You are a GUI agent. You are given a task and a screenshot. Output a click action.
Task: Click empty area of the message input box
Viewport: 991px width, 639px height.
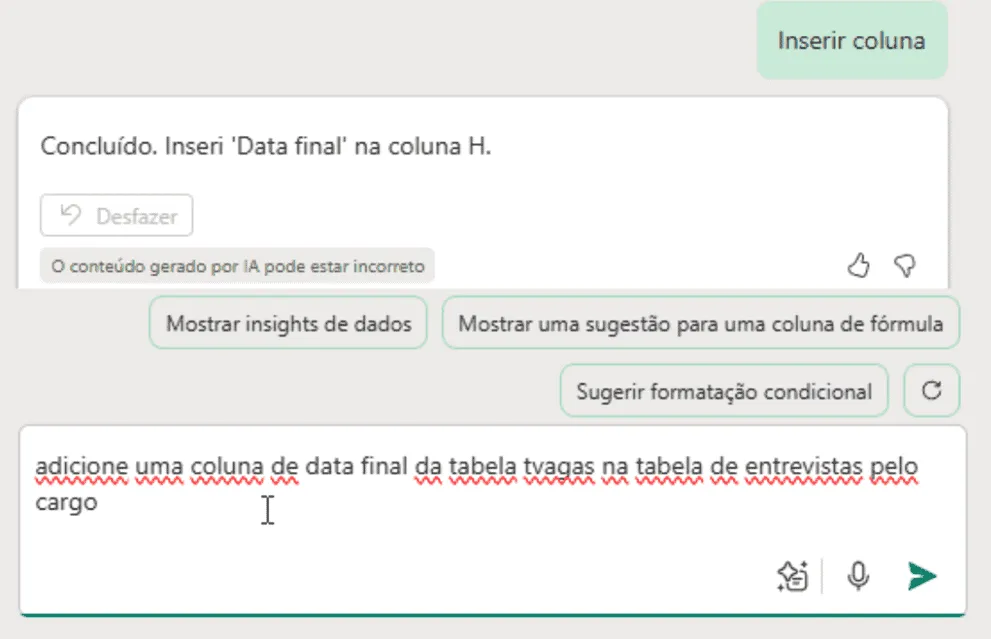(x=442, y=556)
